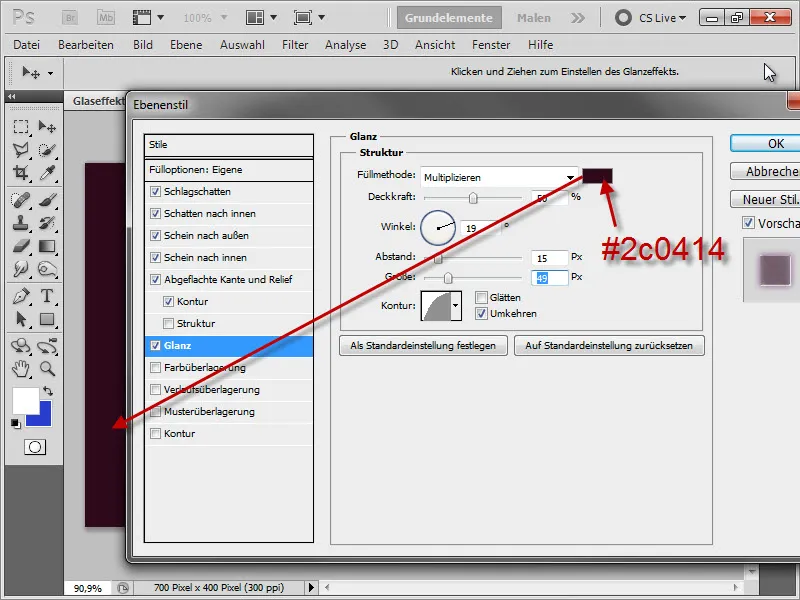This screenshot has width=800, height=600.
Task: Open the Kontur curve picker dropdown
Action: pyautogui.click(x=456, y=306)
